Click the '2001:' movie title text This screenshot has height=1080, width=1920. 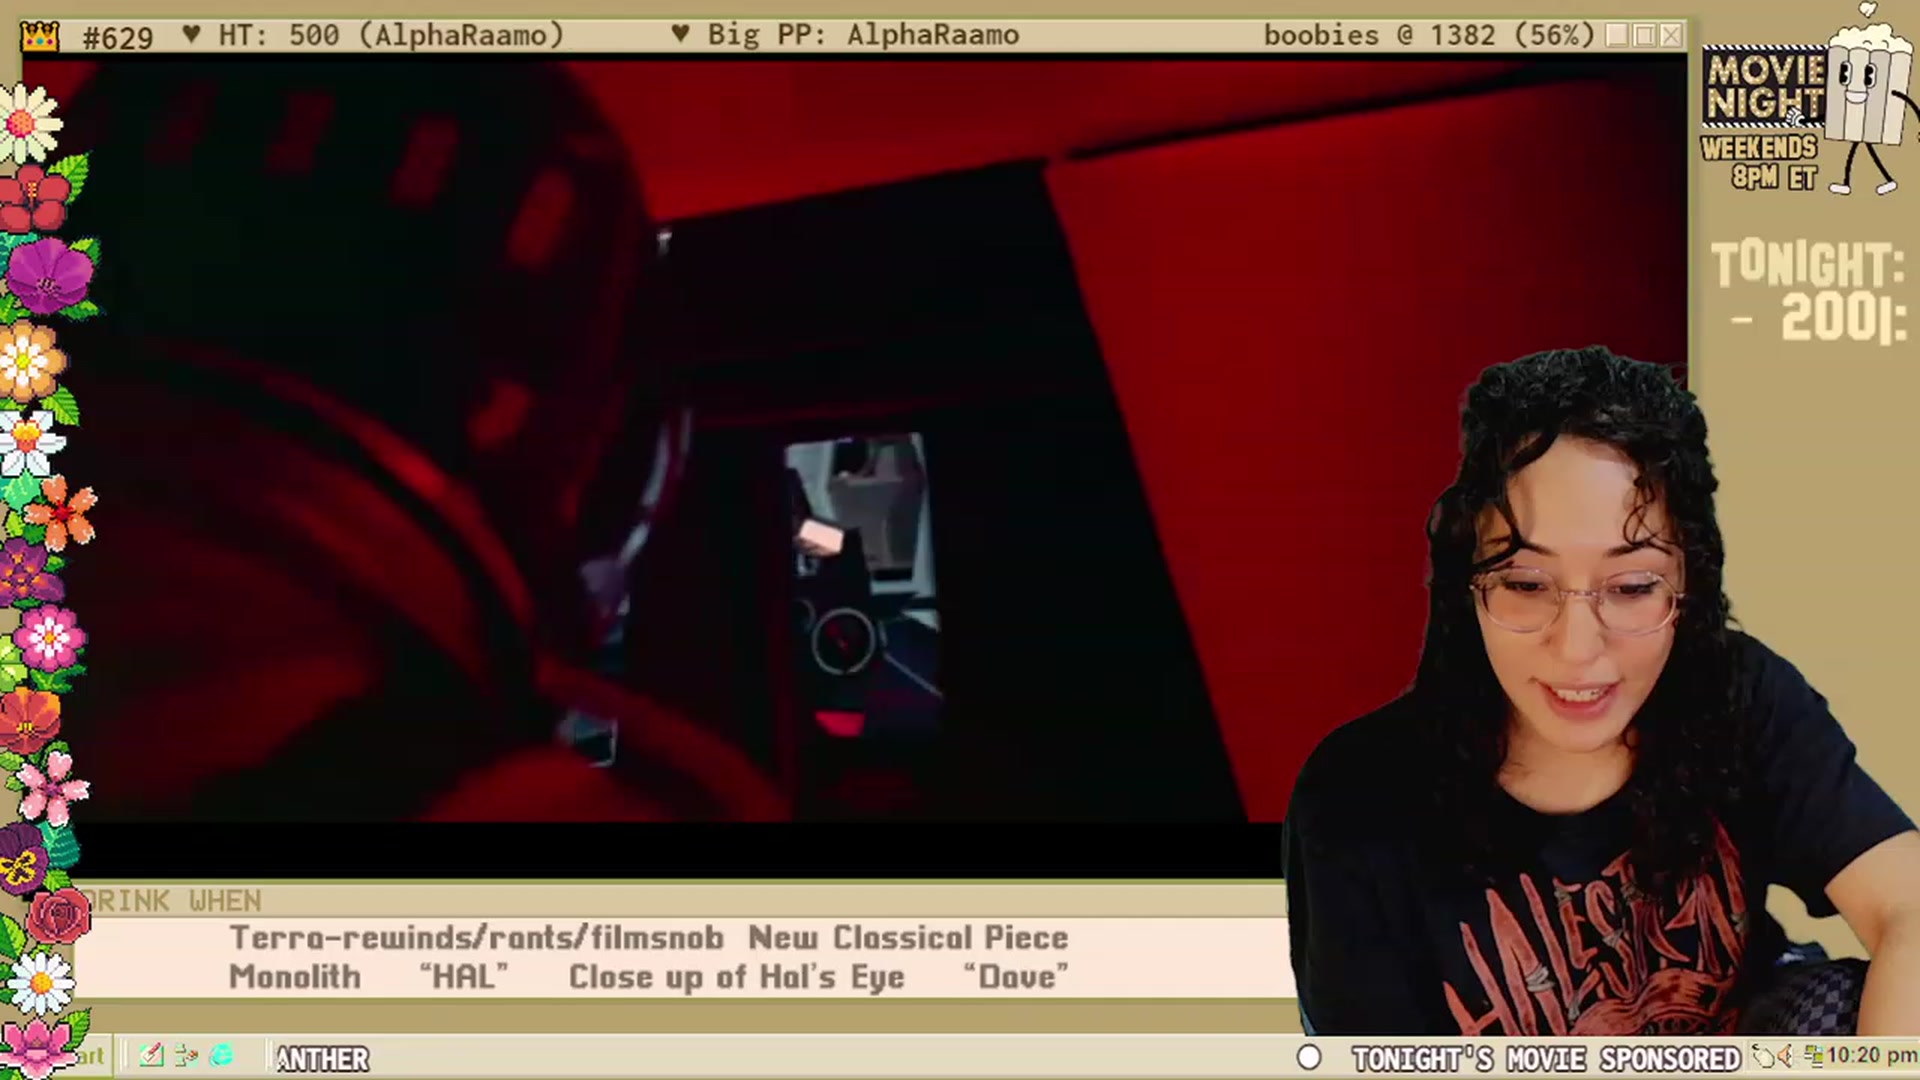pos(1844,319)
